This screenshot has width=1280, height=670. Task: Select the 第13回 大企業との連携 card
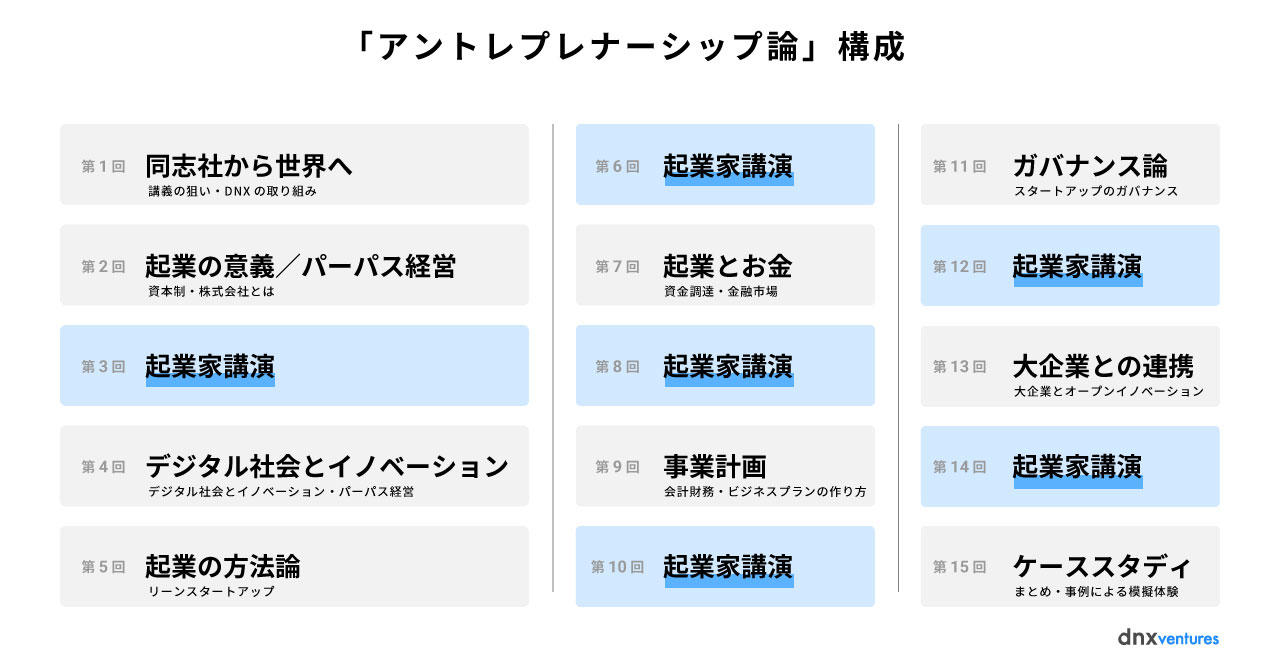1070,365
